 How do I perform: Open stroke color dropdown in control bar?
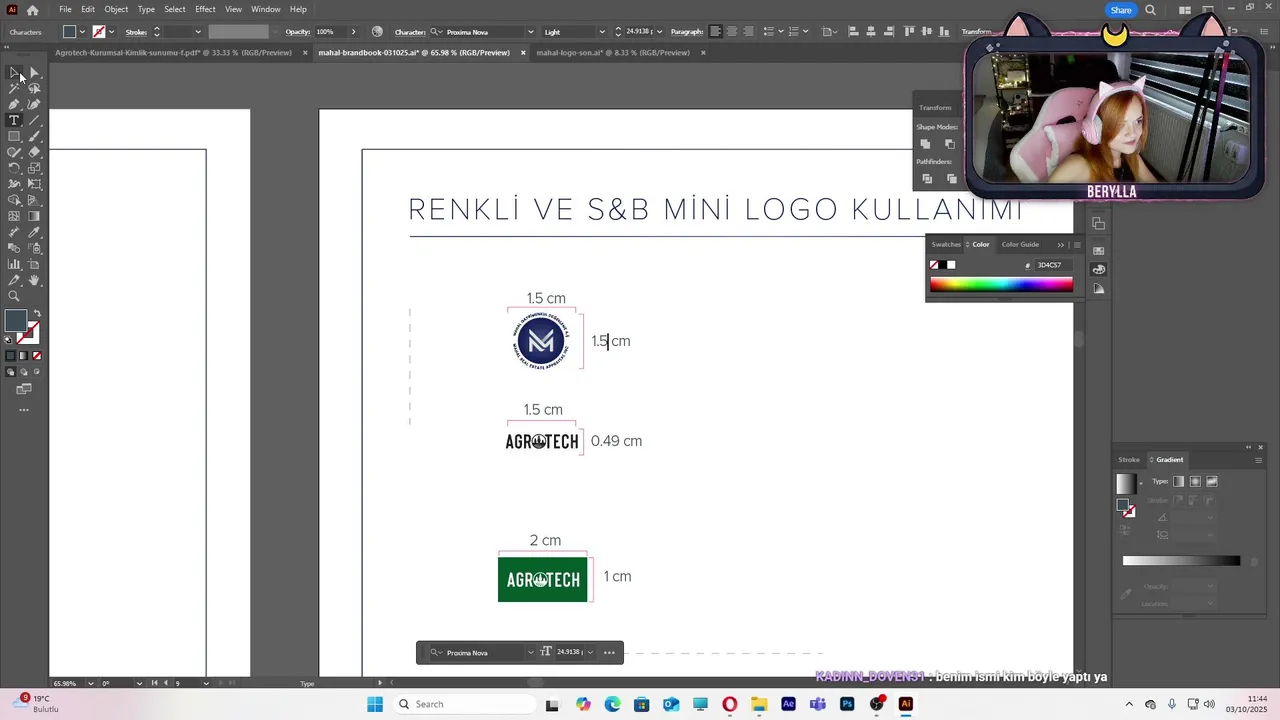pos(110,32)
